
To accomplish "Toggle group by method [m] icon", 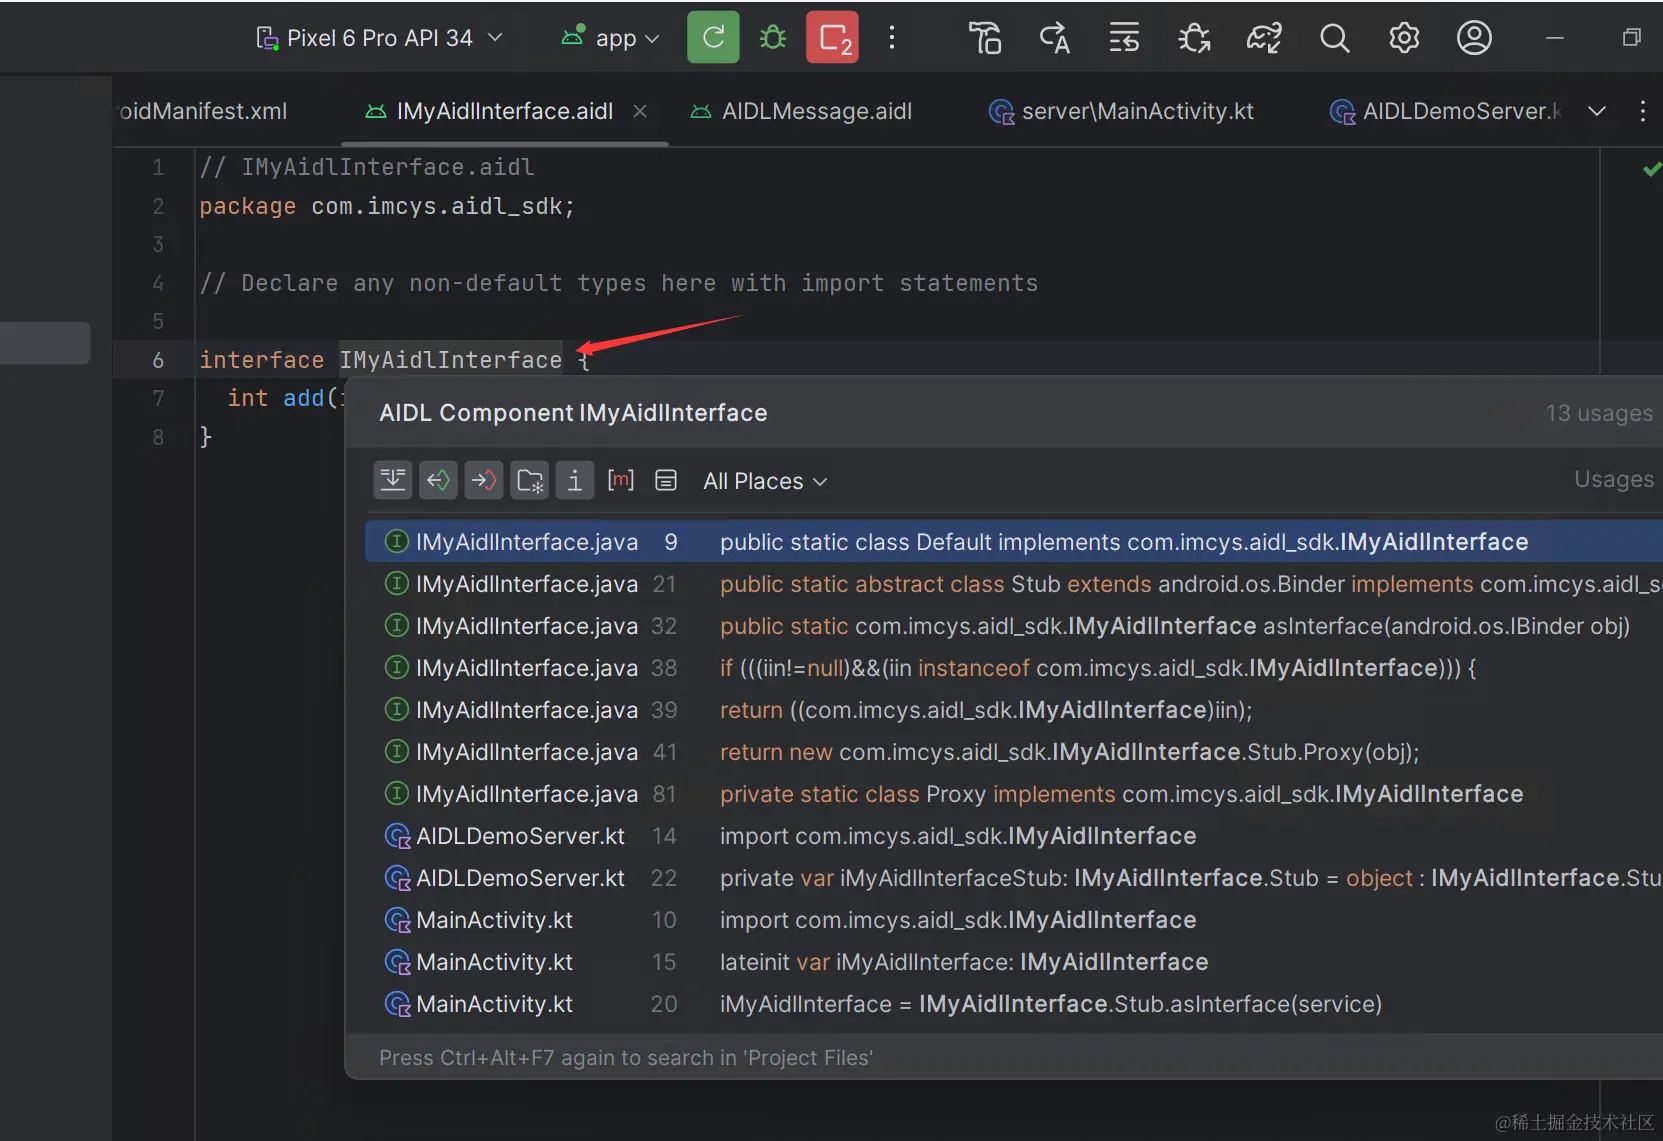I will coord(621,480).
